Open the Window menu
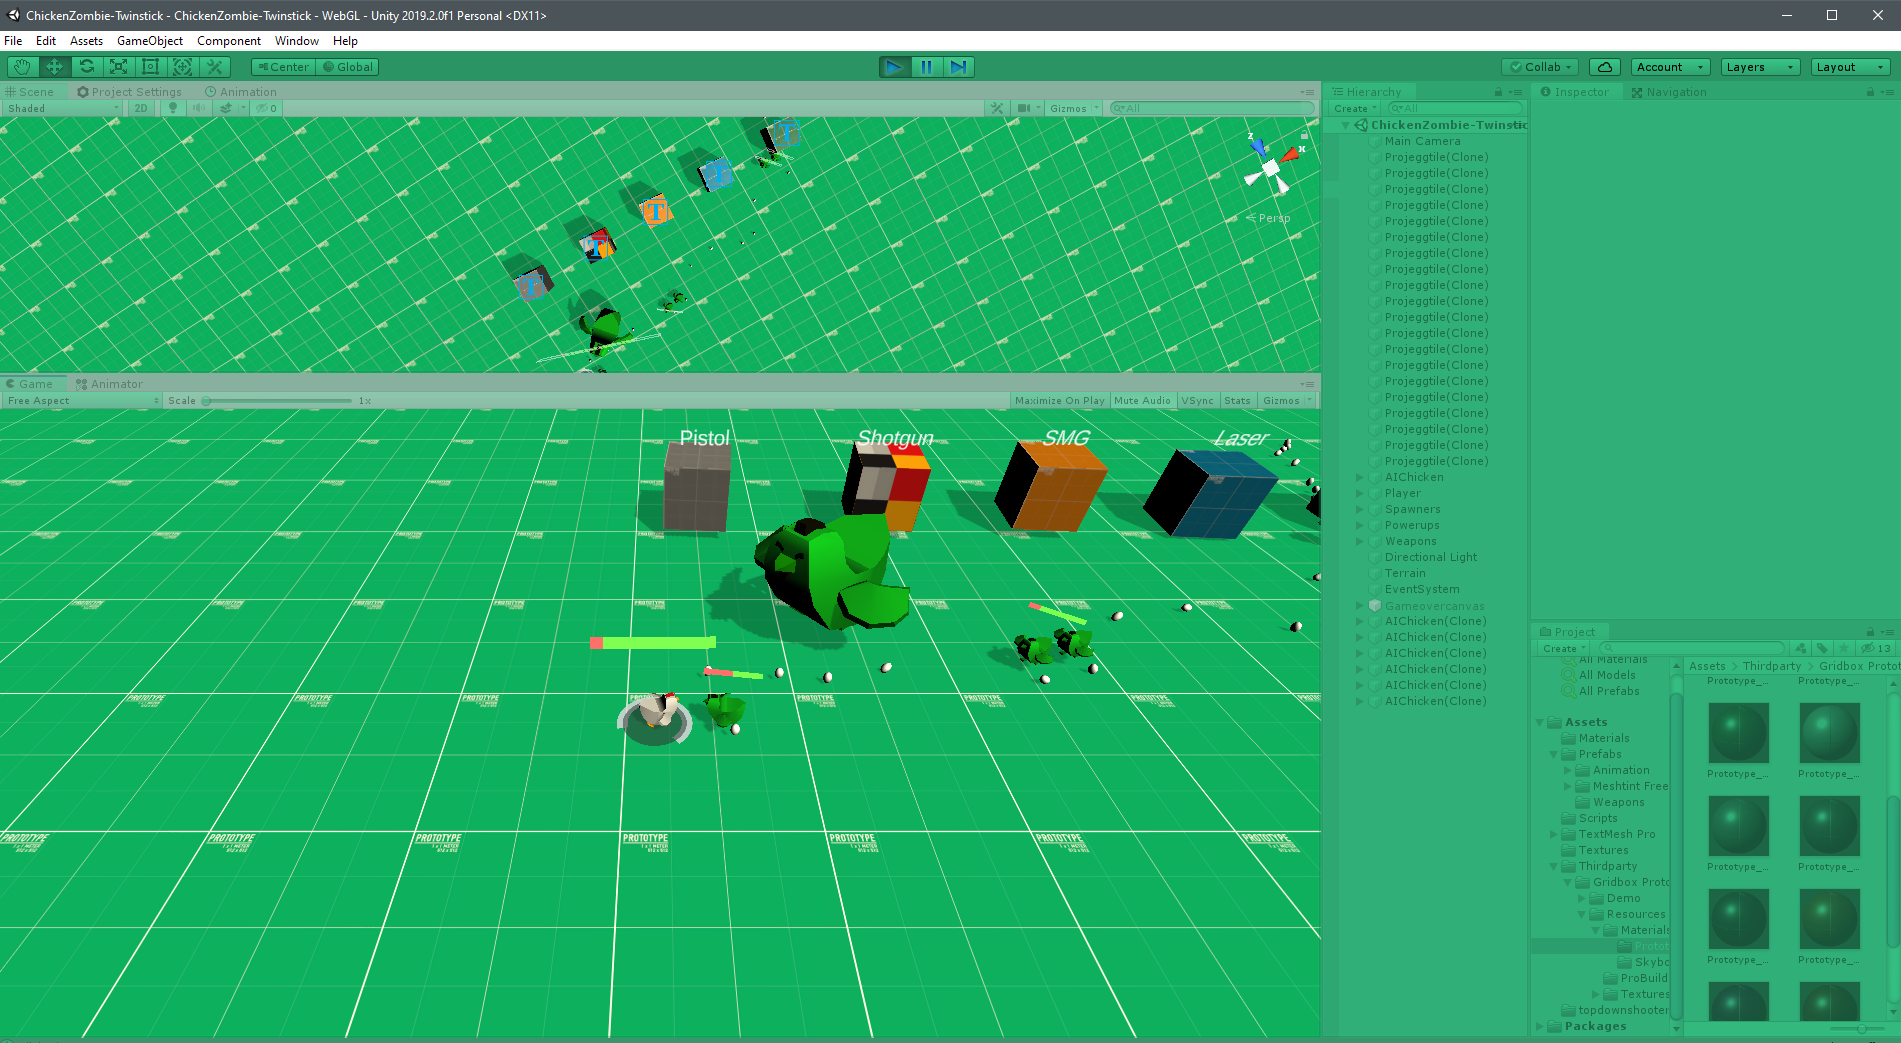This screenshot has width=1901, height=1043. pyautogui.click(x=297, y=41)
